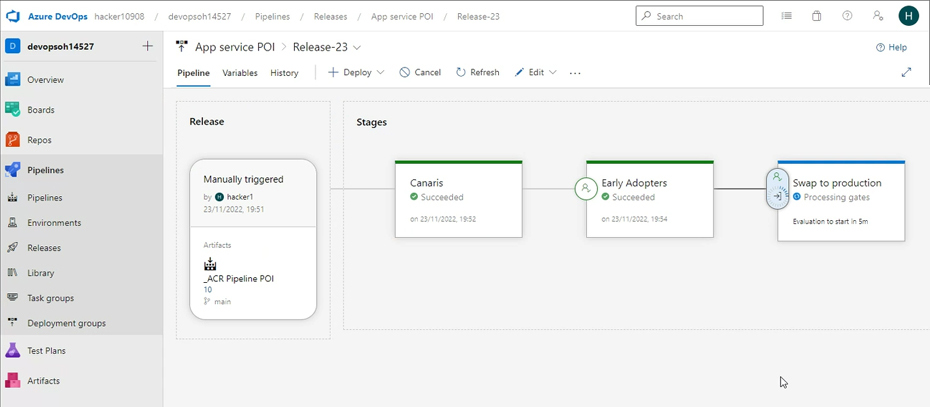Click the Manually triggered heading
This screenshot has height=407, width=930.
243,179
